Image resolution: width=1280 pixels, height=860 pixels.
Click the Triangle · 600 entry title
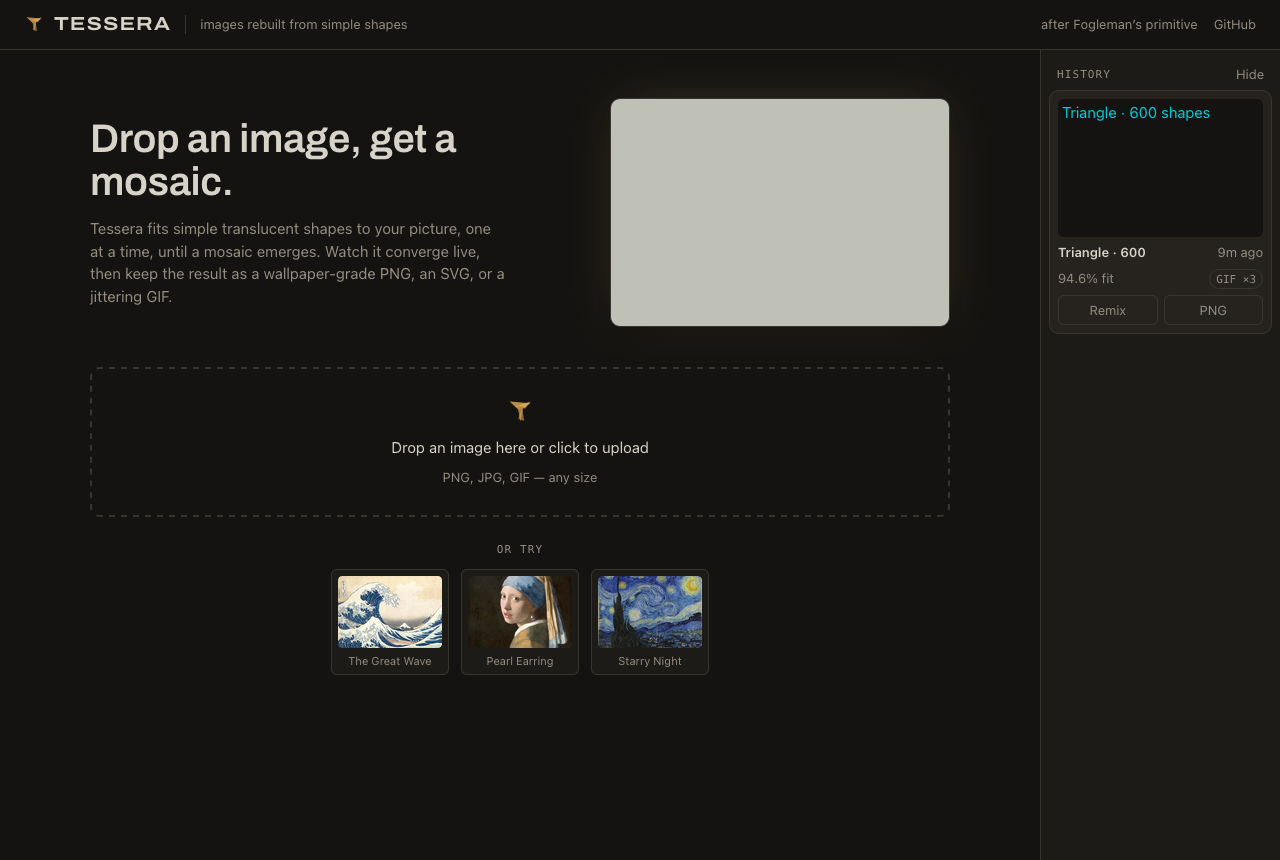click(1102, 253)
